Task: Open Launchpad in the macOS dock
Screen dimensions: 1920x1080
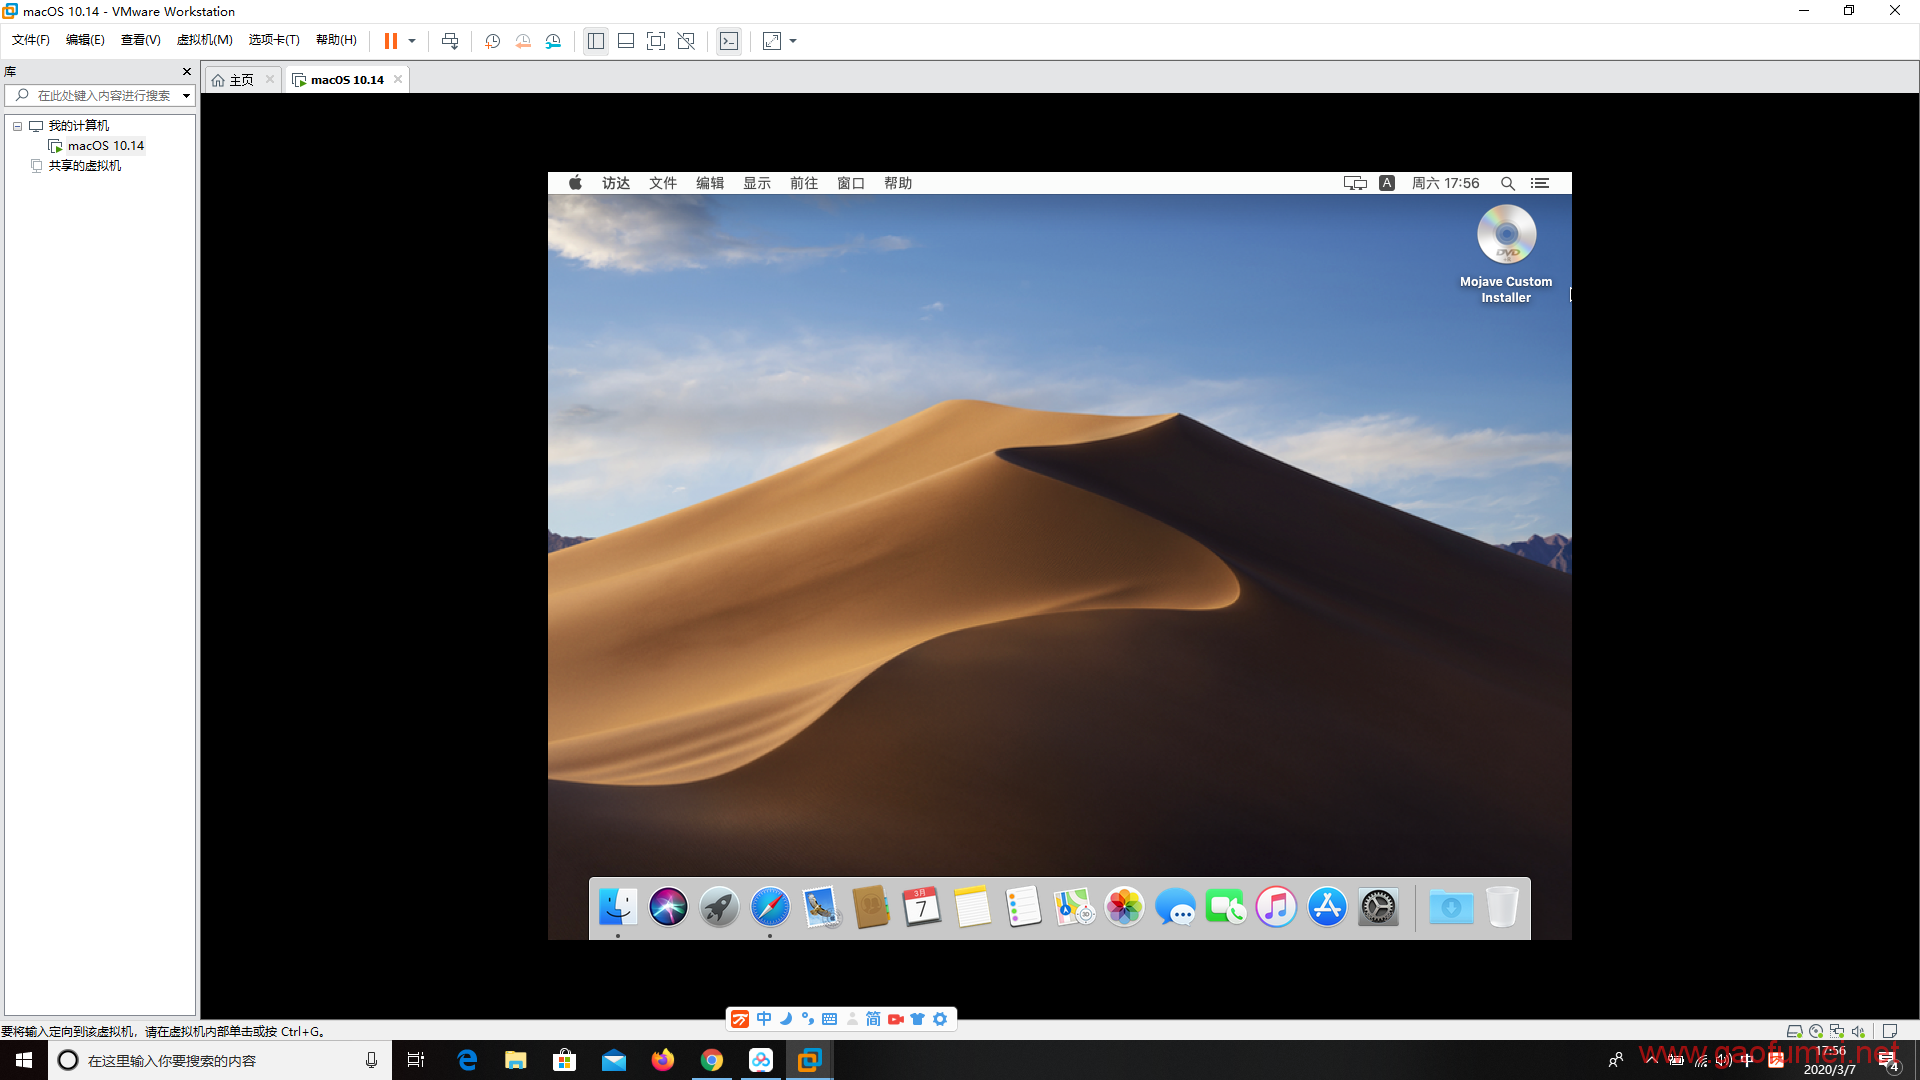Action: pos(719,907)
